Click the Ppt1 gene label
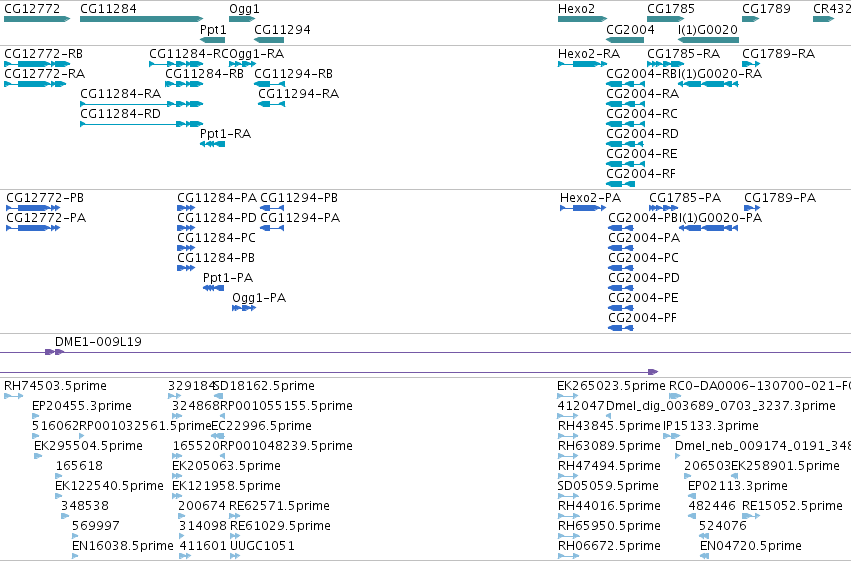 pos(213,30)
